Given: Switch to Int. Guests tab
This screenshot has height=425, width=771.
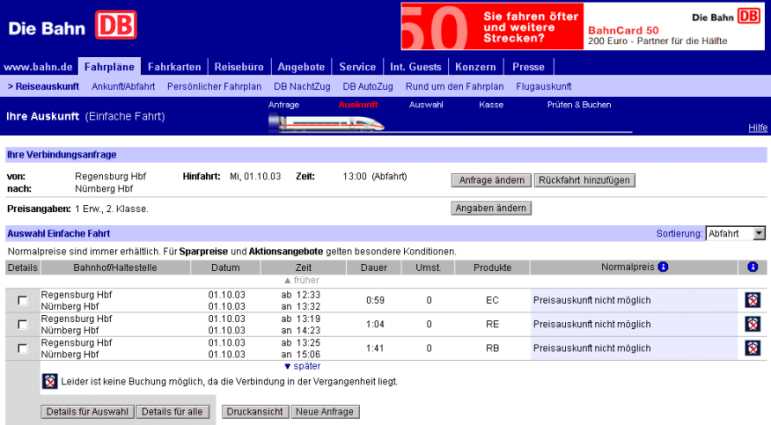Looking at the screenshot, I should [415, 67].
